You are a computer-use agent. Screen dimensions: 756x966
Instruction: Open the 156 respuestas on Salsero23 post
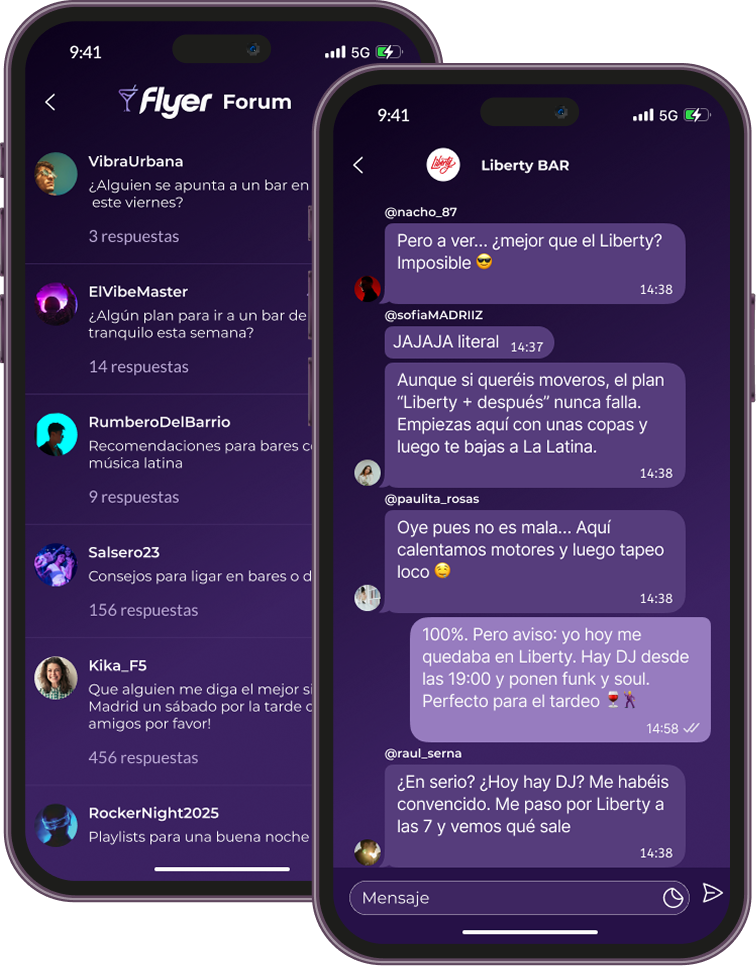point(143,611)
